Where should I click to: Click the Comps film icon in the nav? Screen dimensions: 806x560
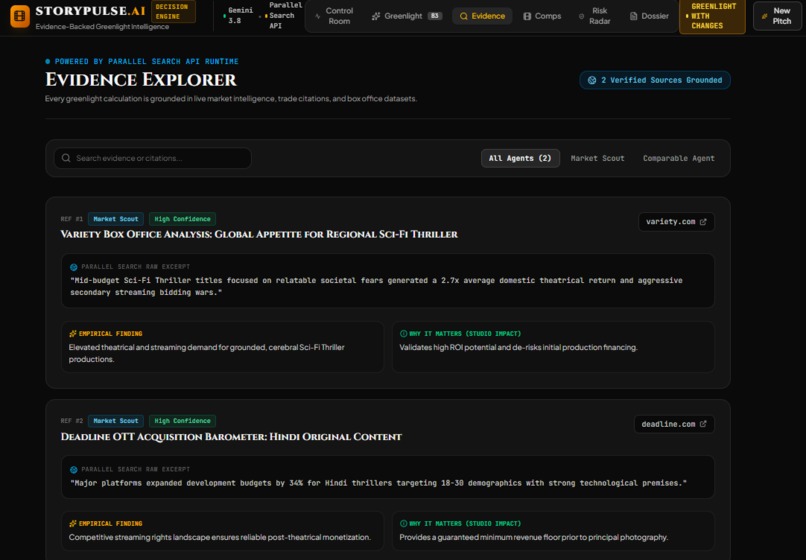coord(527,16)
